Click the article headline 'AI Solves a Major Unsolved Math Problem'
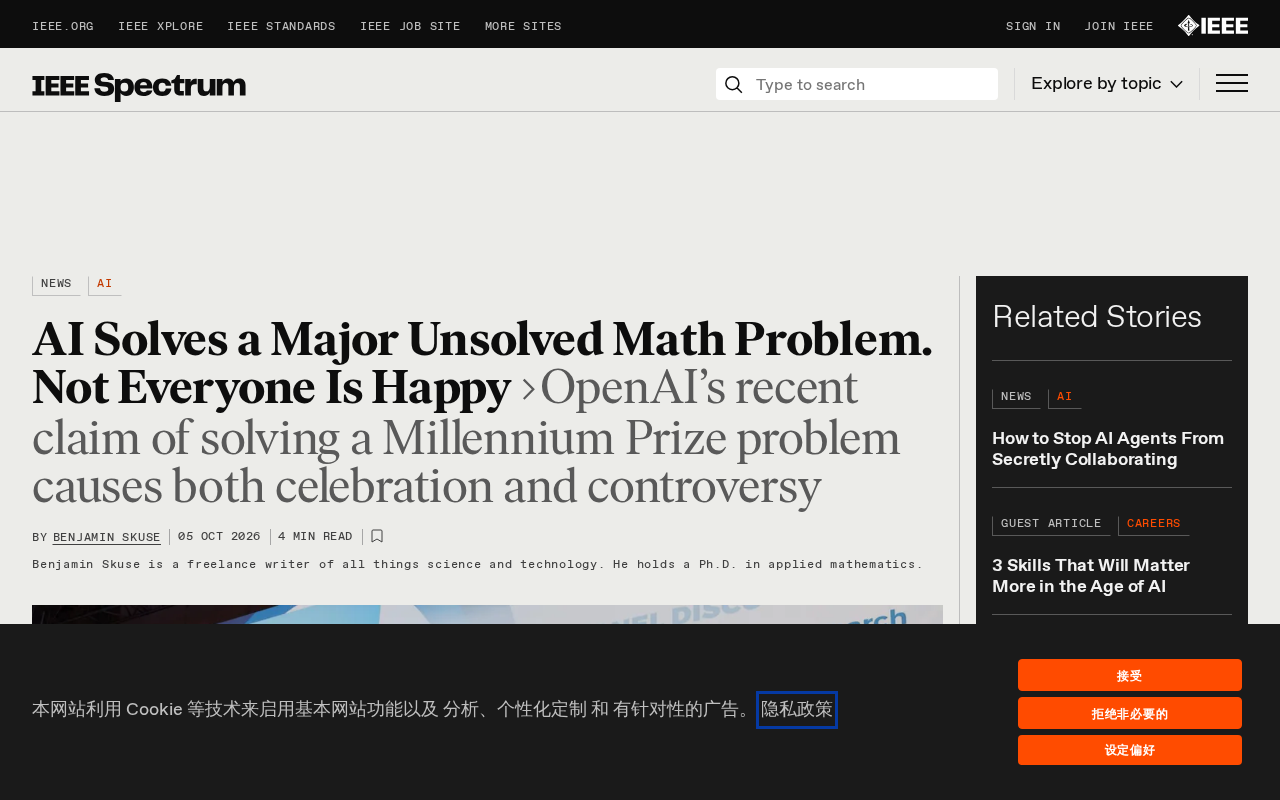The width and height of the screenshot is (1280, 800). 482,364
